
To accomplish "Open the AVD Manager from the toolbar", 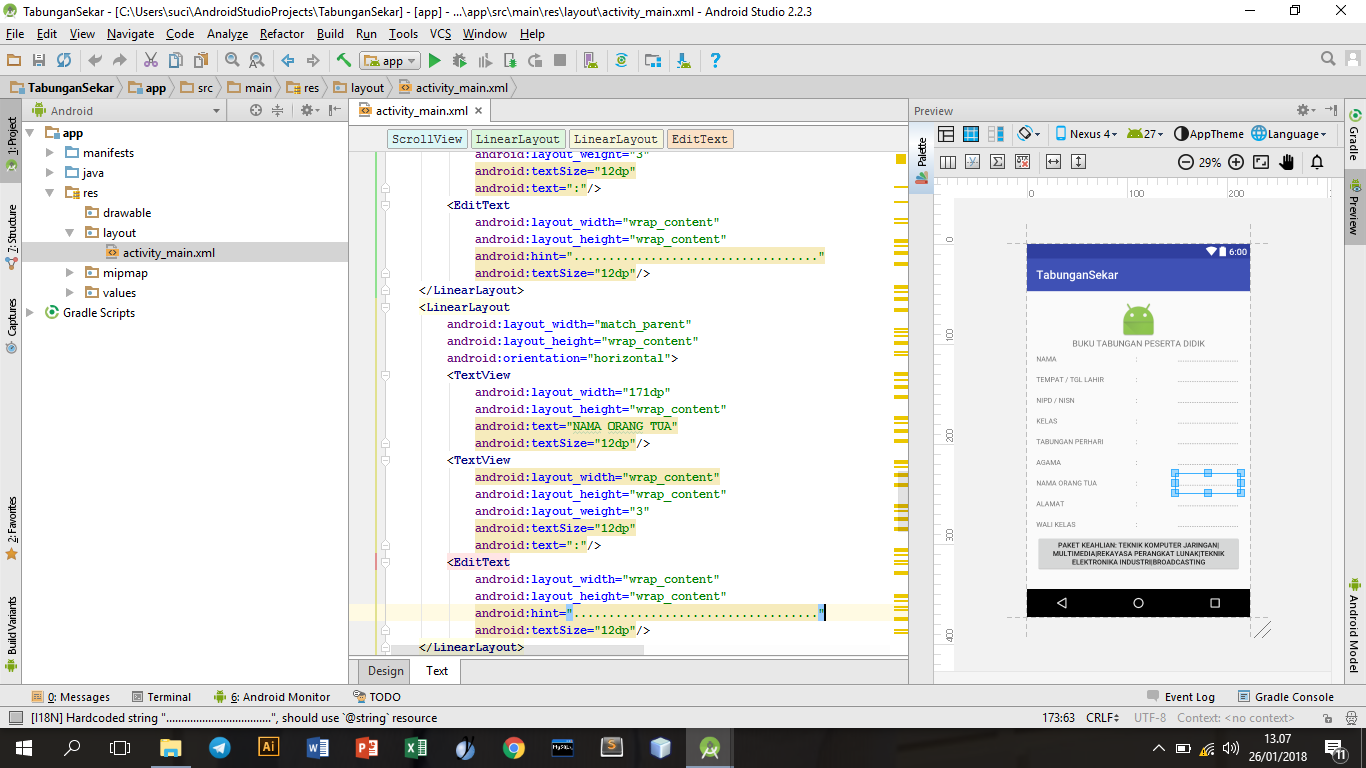I will click(x=590, y=61).
